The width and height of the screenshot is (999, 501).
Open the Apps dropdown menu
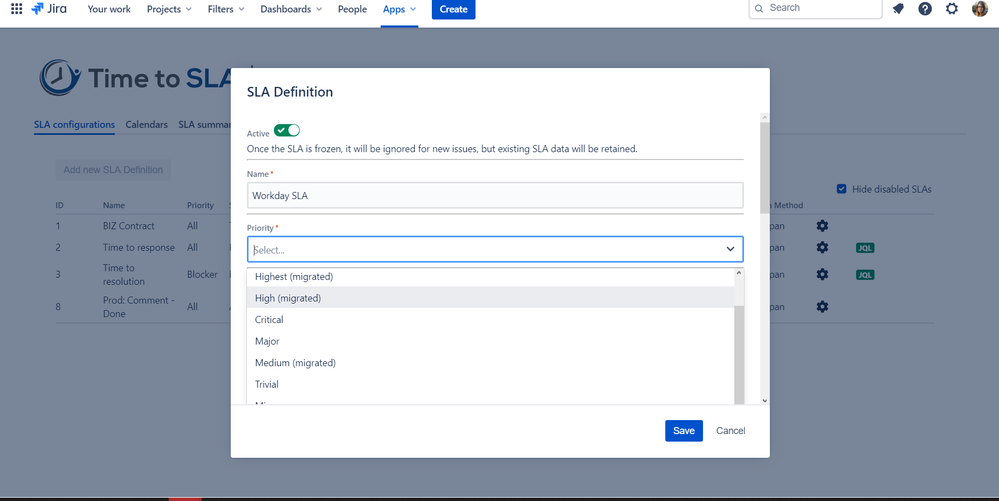click(x=399, y=9)
